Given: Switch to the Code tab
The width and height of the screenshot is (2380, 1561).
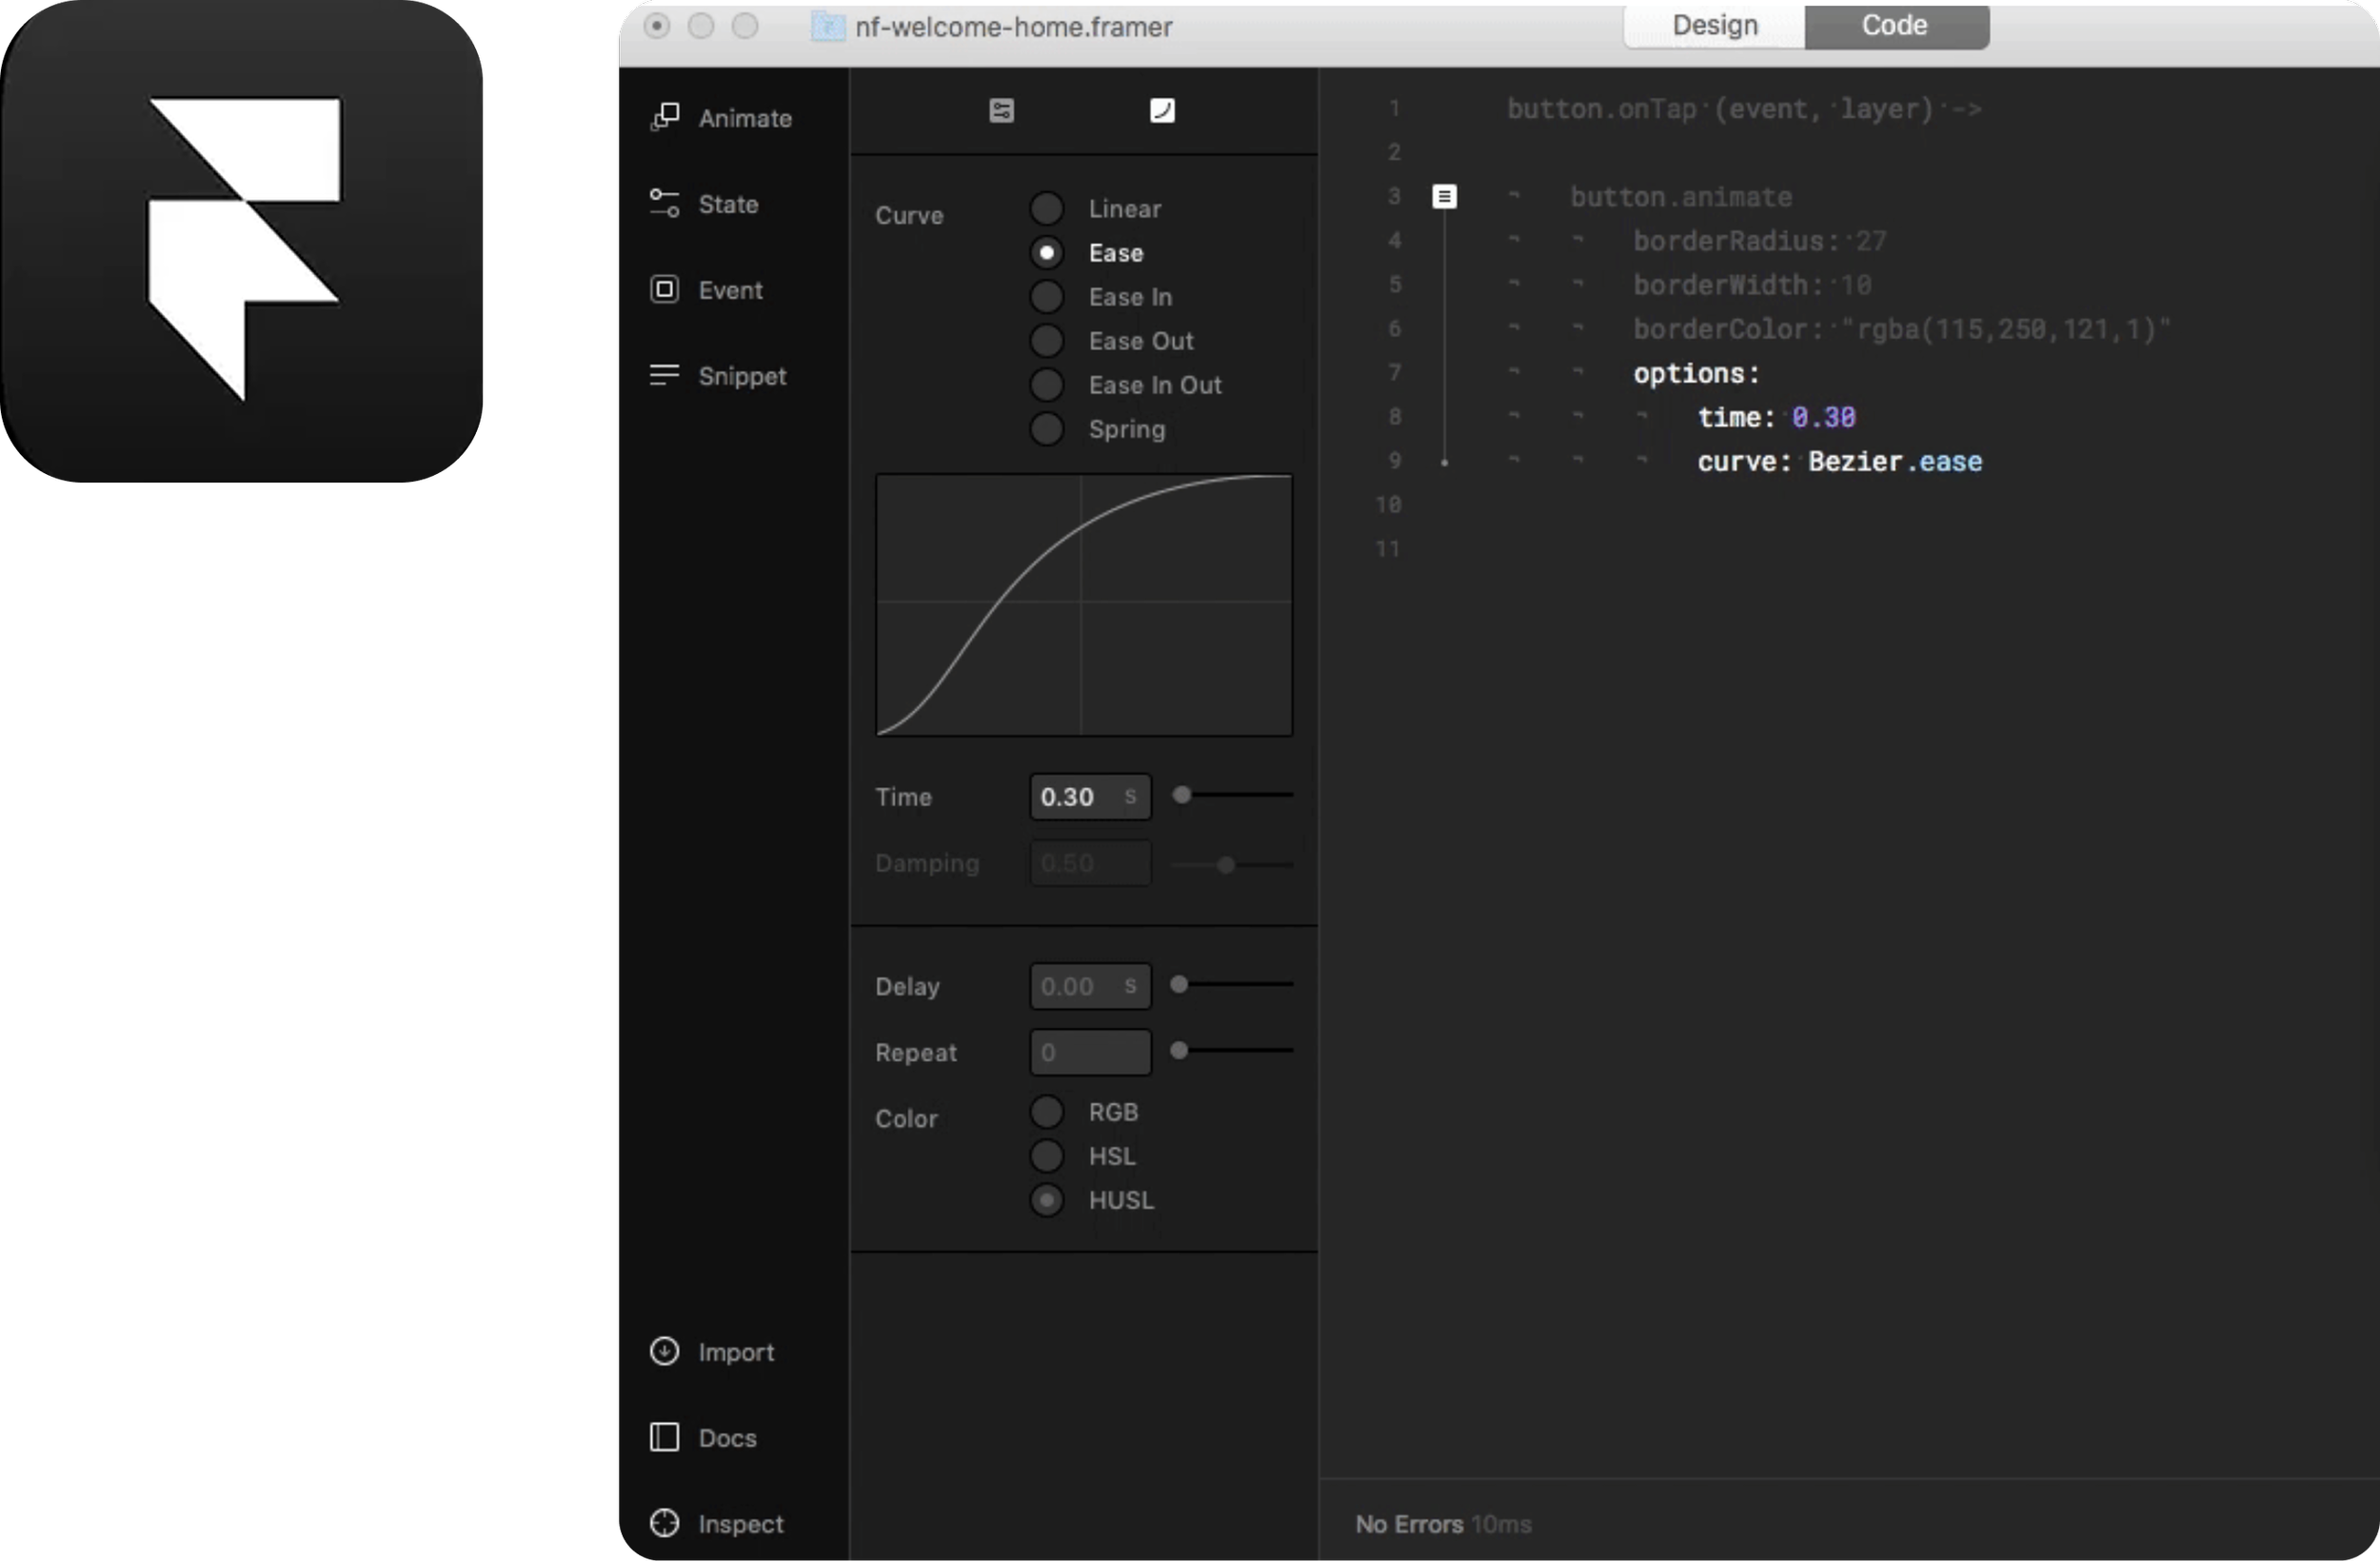Looking at the screenshot, I should coord(1895,25).
